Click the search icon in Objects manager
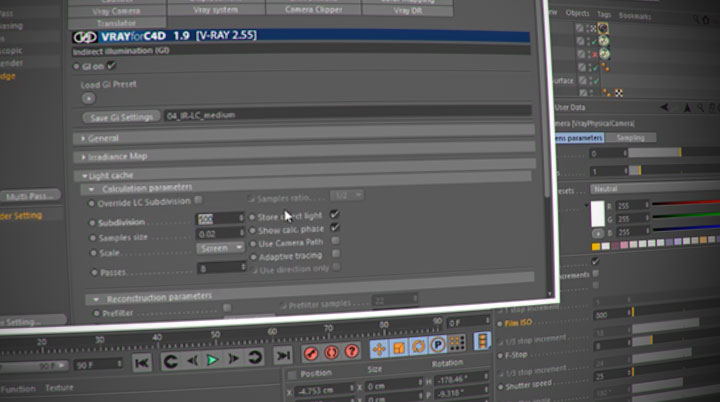Viewport: 720px width, 402px height. point(696,19)
